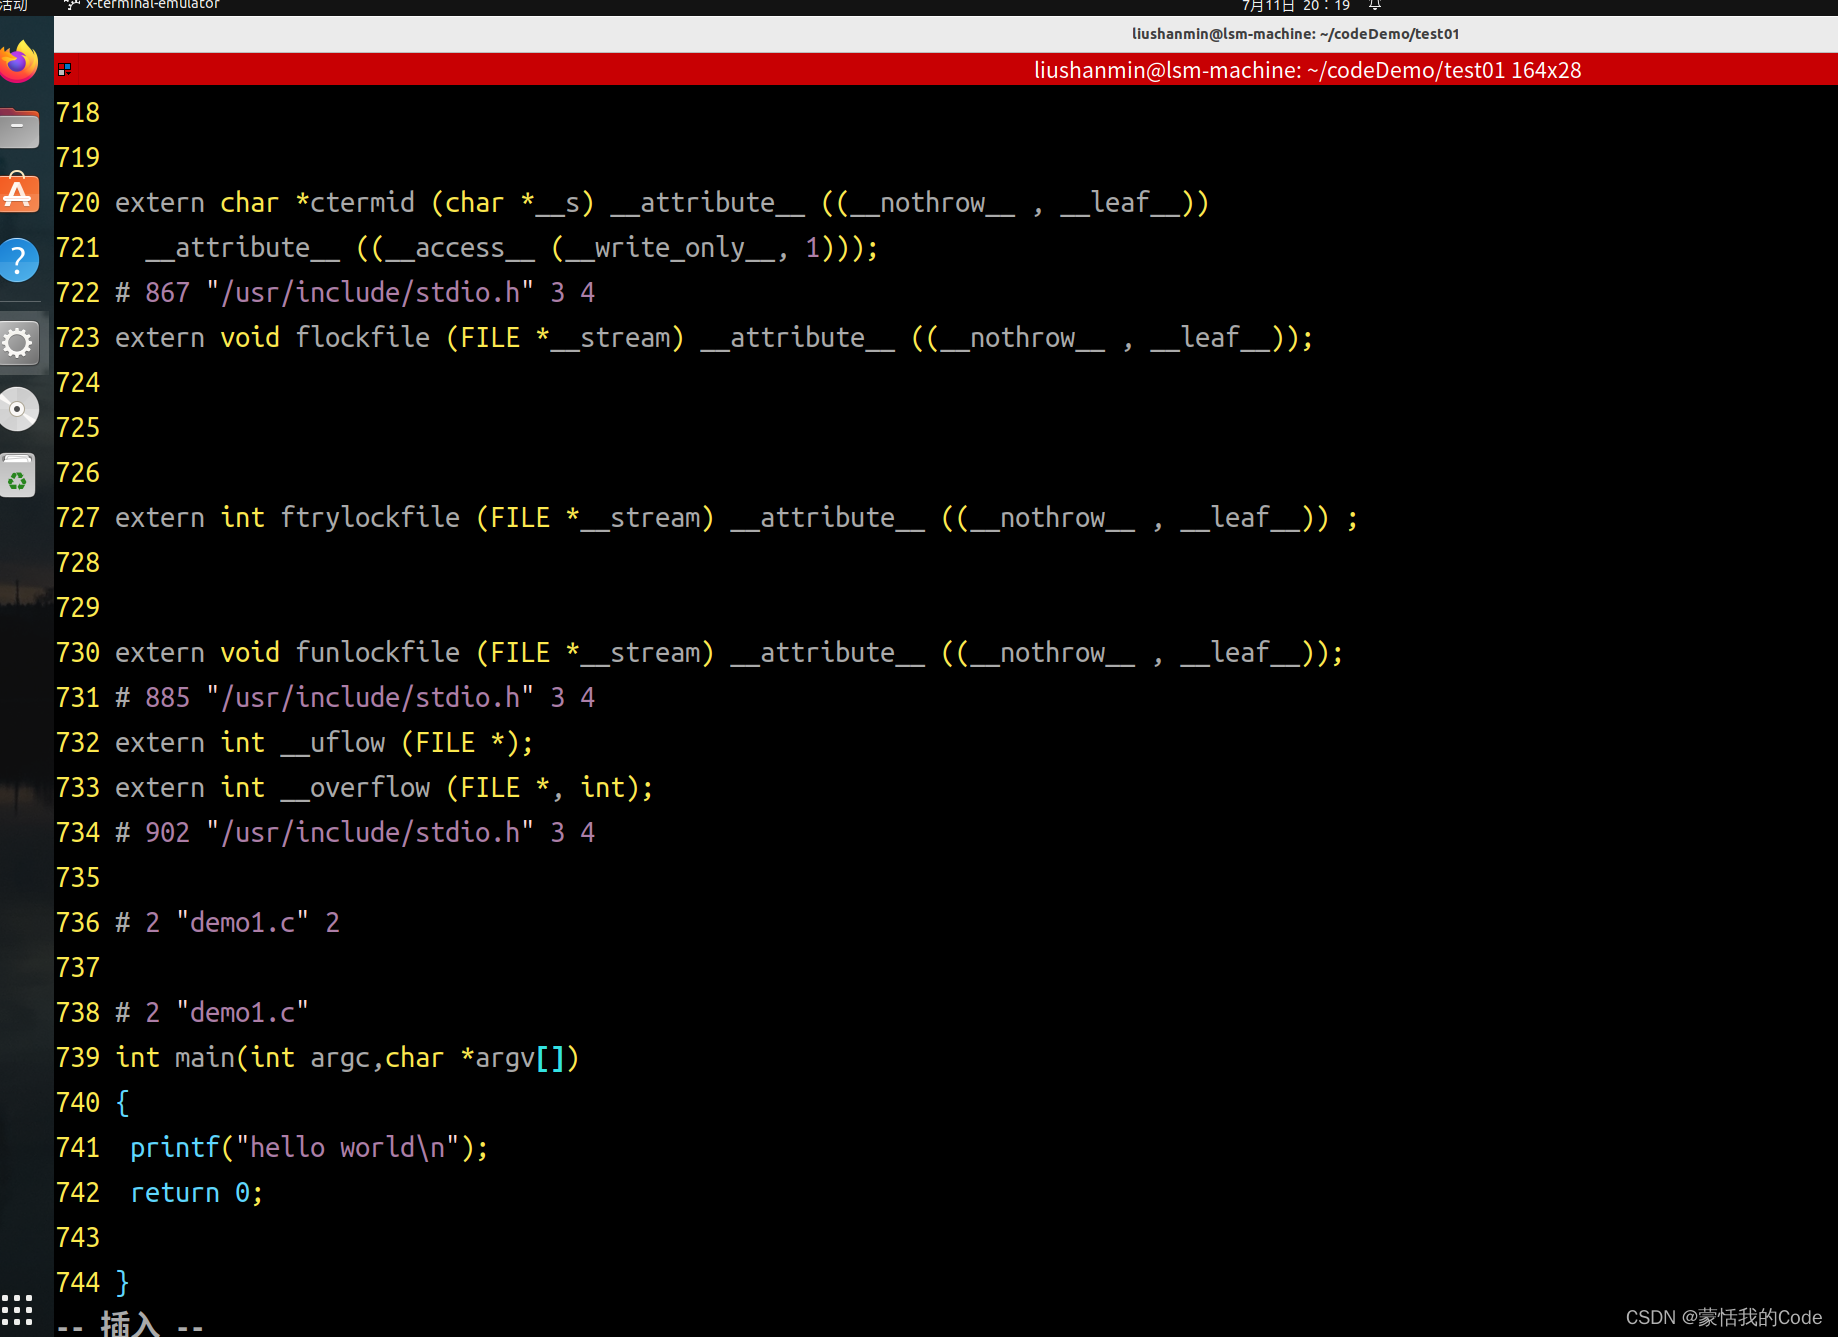The height and width of the screenshot is (1337, 1838).
Task: Click return keyword on line 742
Action: [x=175, y=1193]
